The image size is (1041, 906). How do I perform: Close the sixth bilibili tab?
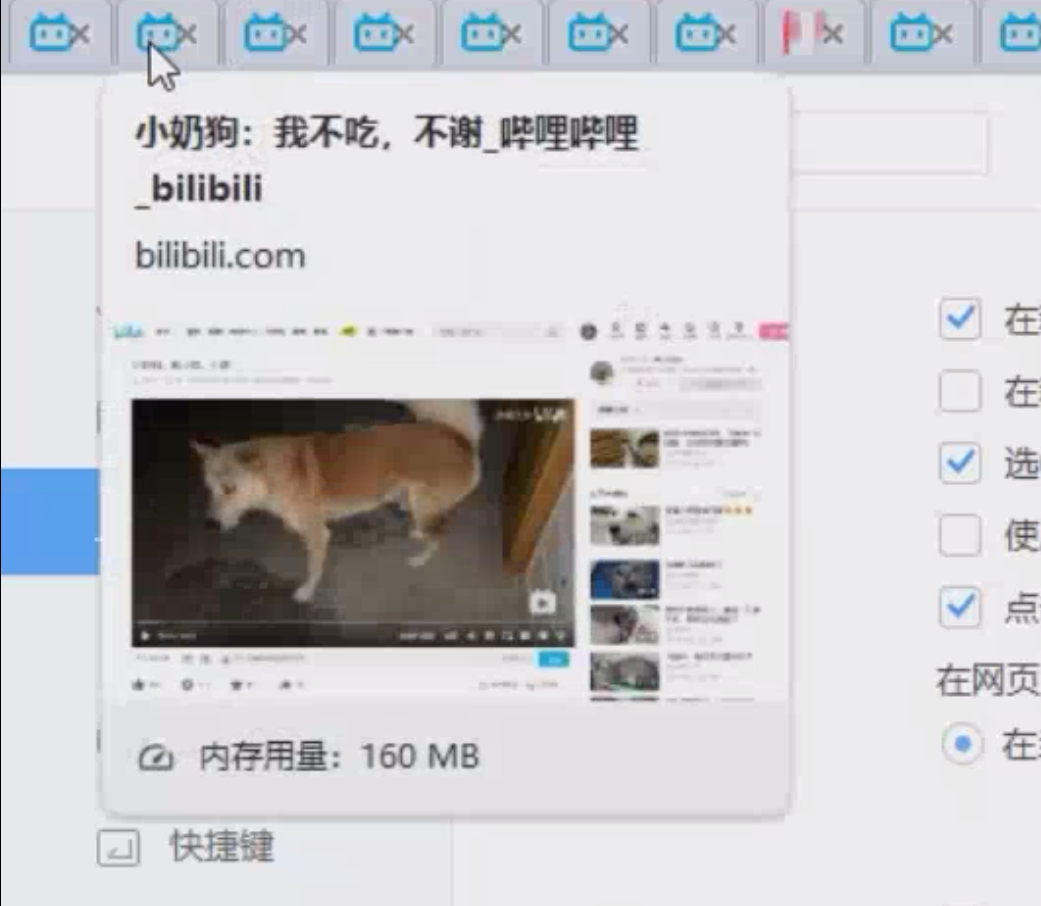click(619, 34)
